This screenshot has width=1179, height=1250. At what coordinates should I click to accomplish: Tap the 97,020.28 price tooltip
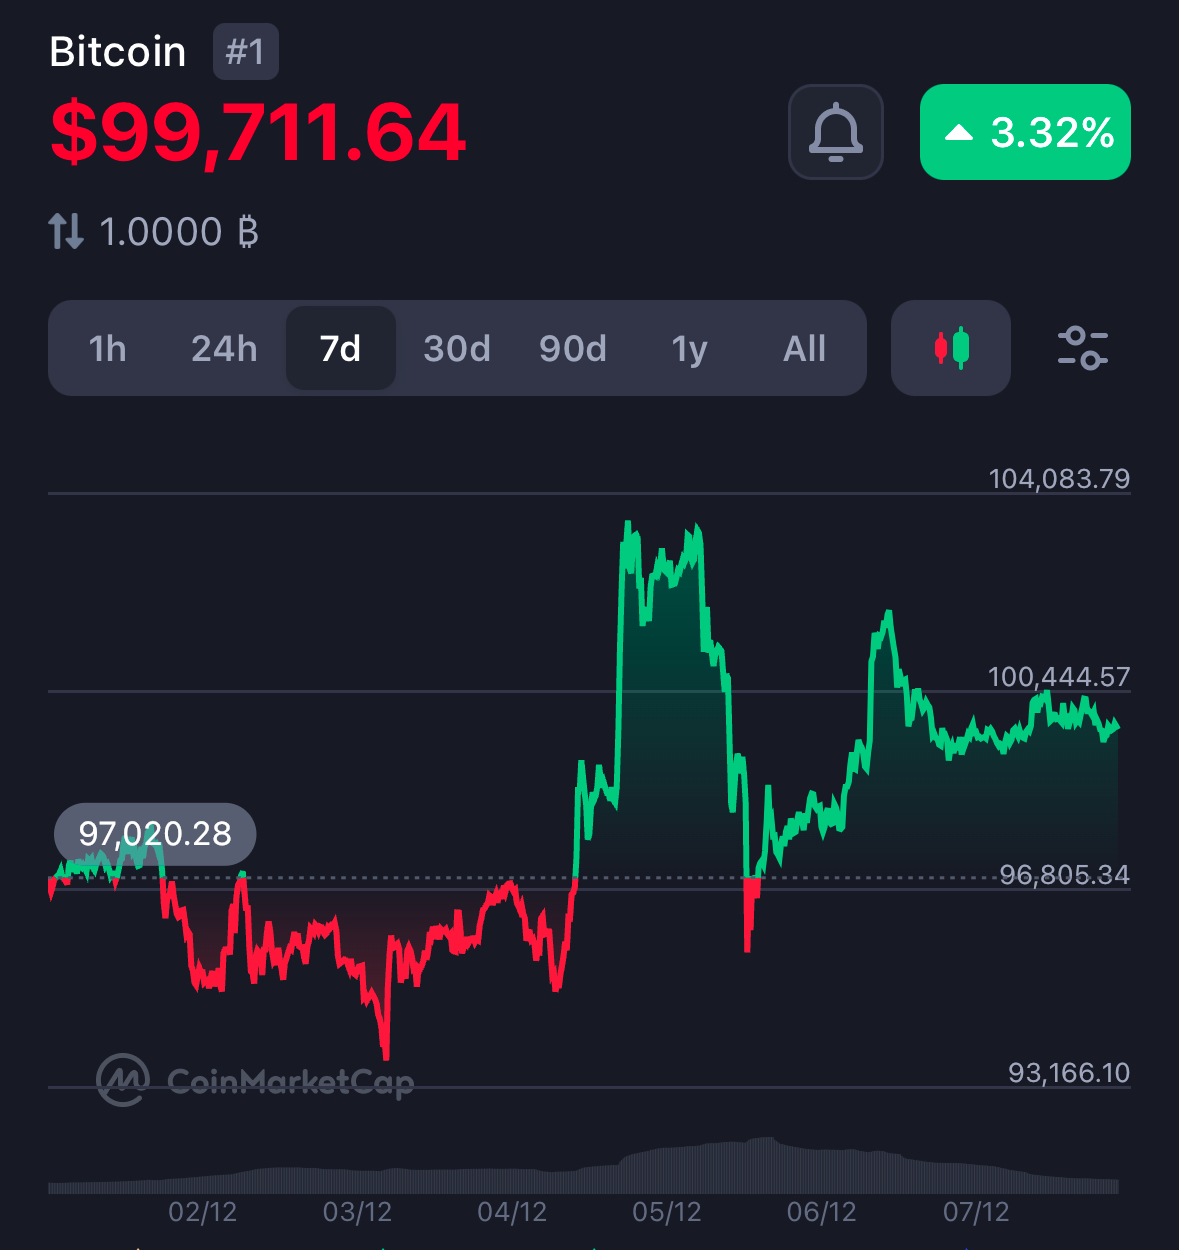click(x=155, y=833)
